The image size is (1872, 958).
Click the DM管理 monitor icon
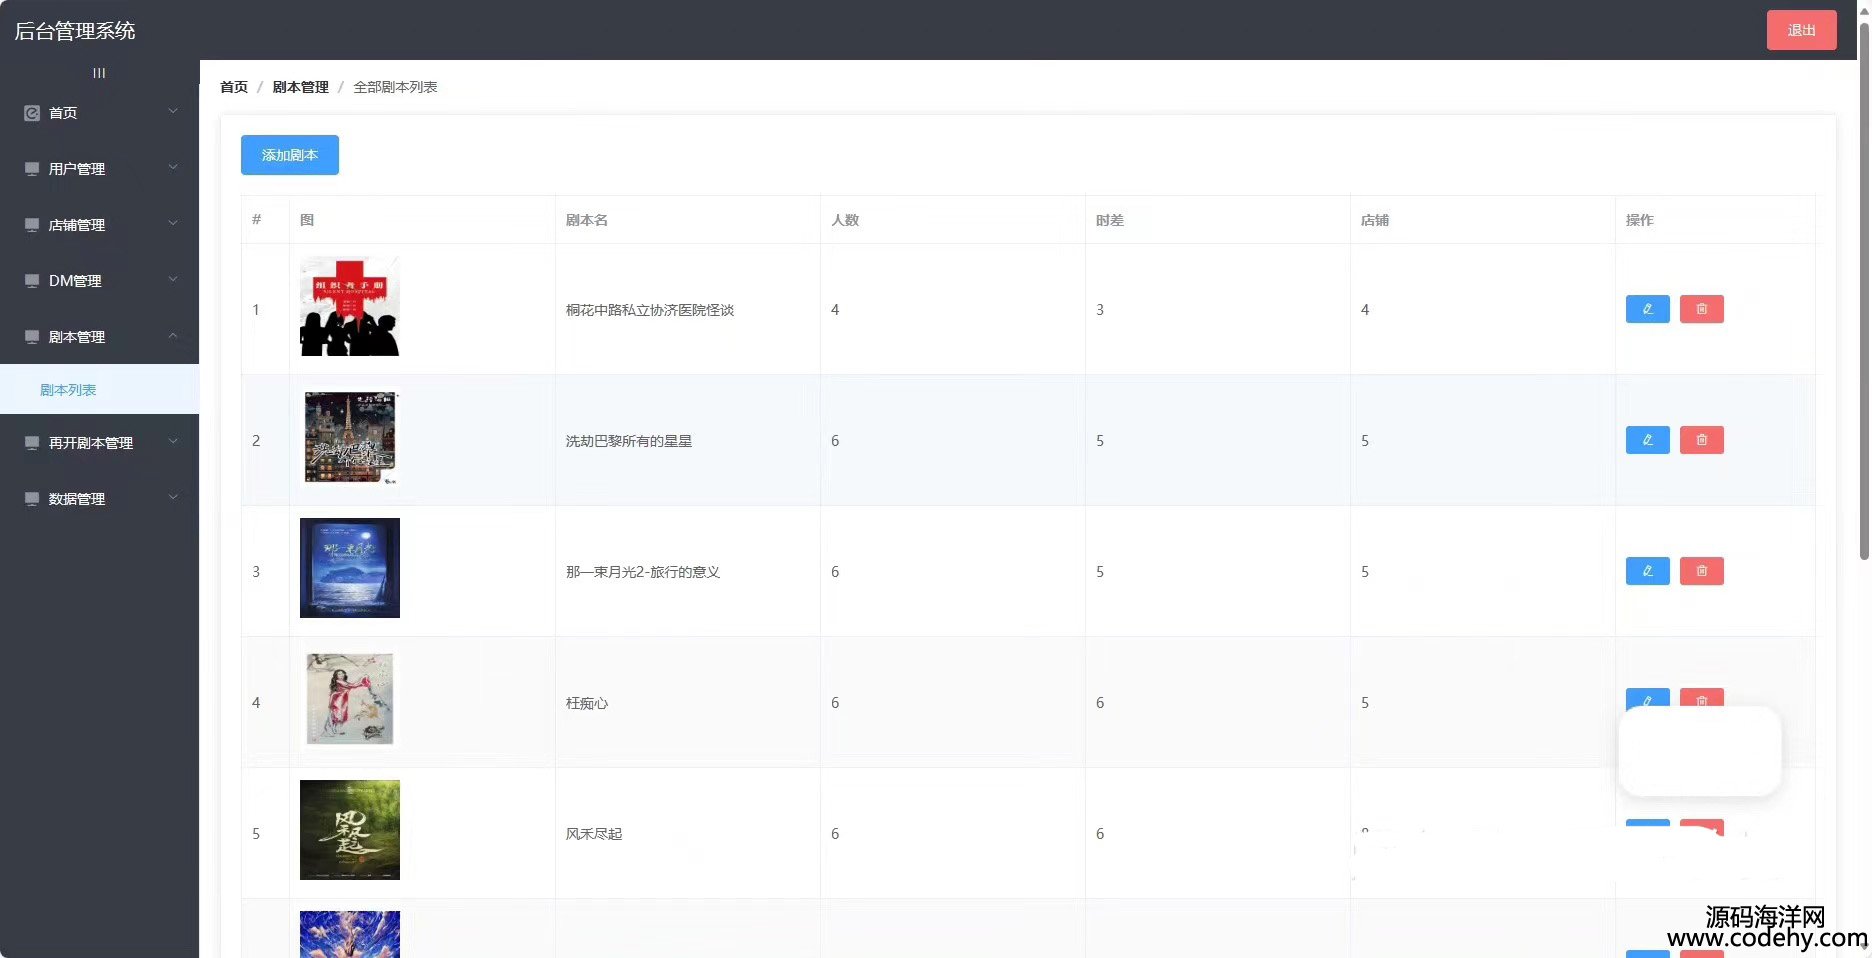(32, 281)
